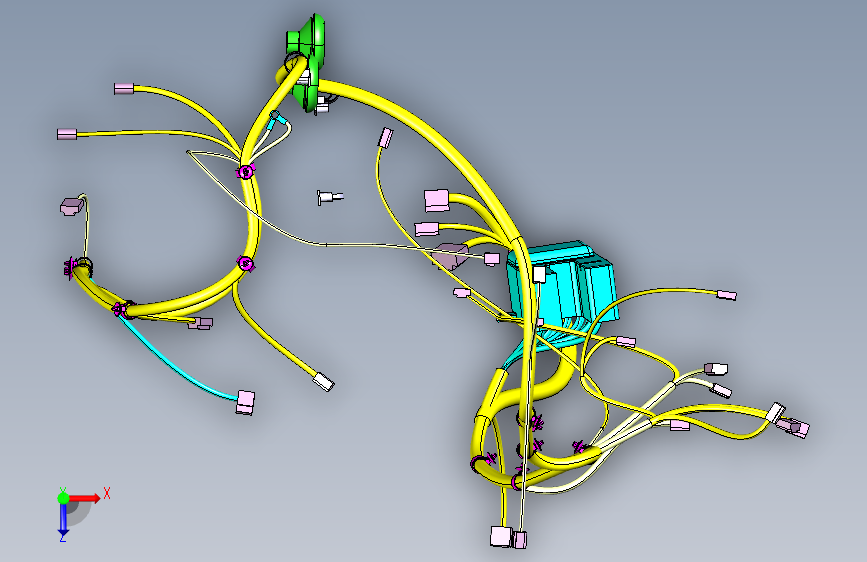Click the red X axis label
The image size is (867, 562).
pyautogui.click(x=107, y=493)
